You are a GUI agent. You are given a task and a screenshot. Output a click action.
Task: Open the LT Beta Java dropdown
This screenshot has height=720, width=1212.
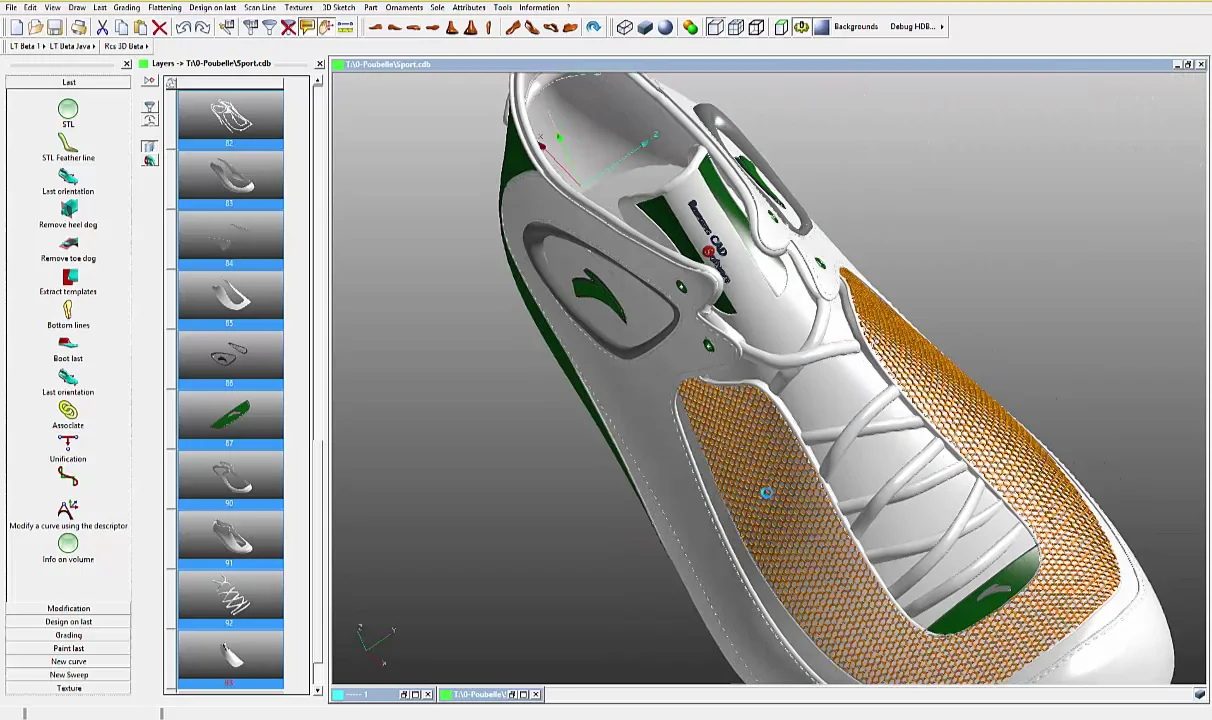click(73, 46)
